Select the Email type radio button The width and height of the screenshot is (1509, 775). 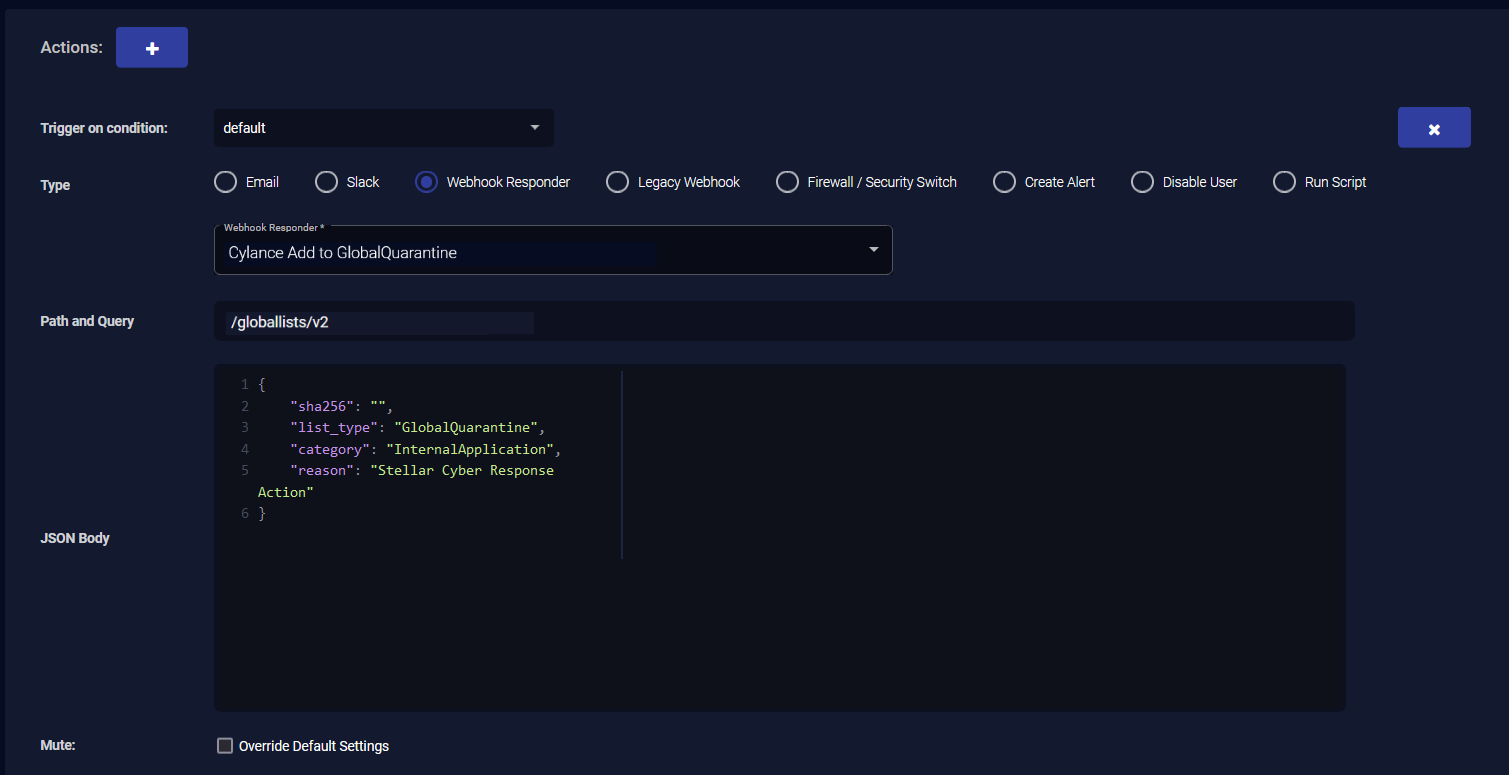tap(226, 182)
